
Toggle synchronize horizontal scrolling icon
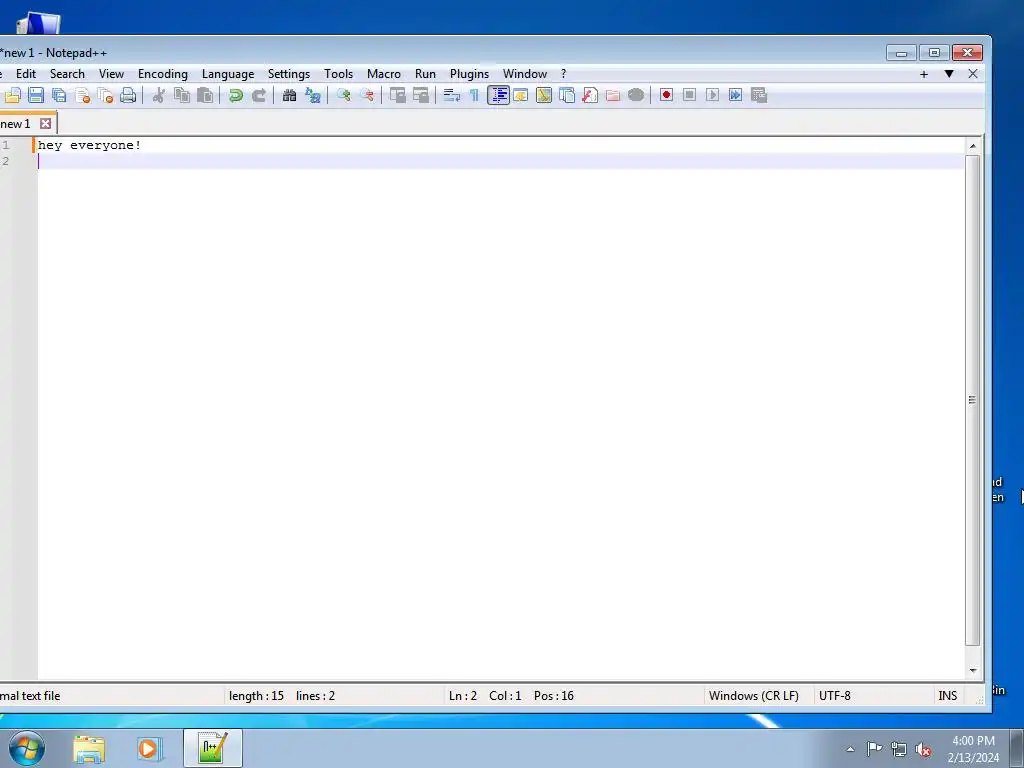click(x=421, y=95)
